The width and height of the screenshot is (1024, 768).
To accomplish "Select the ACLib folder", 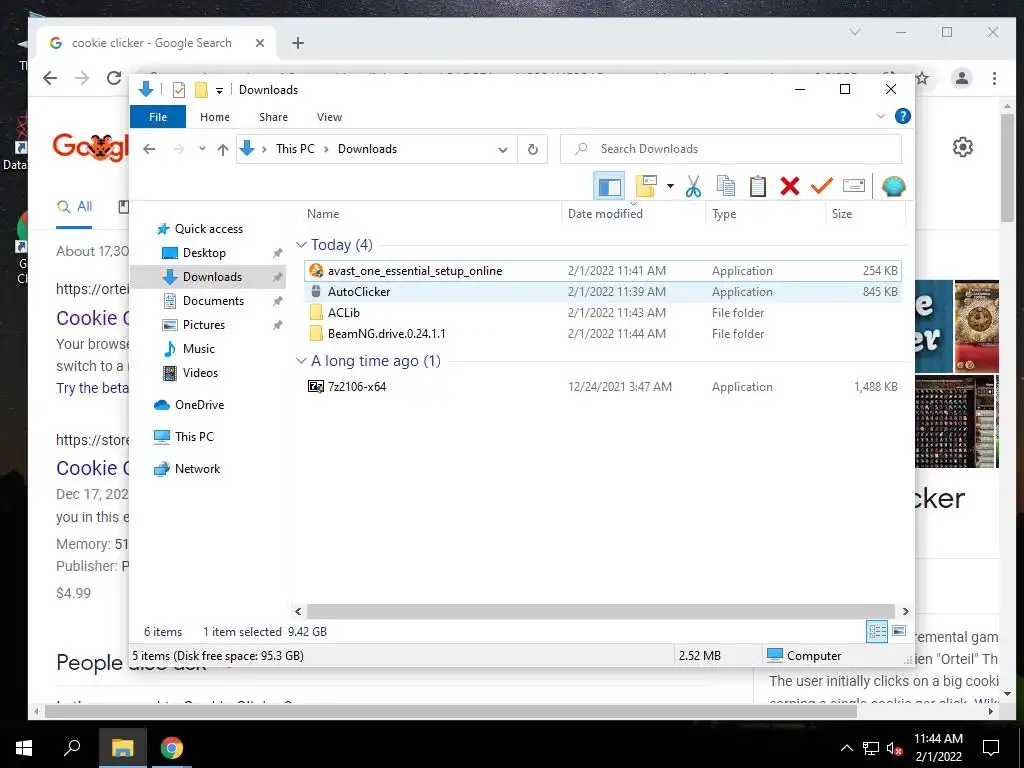I will (x=603, y=313).
